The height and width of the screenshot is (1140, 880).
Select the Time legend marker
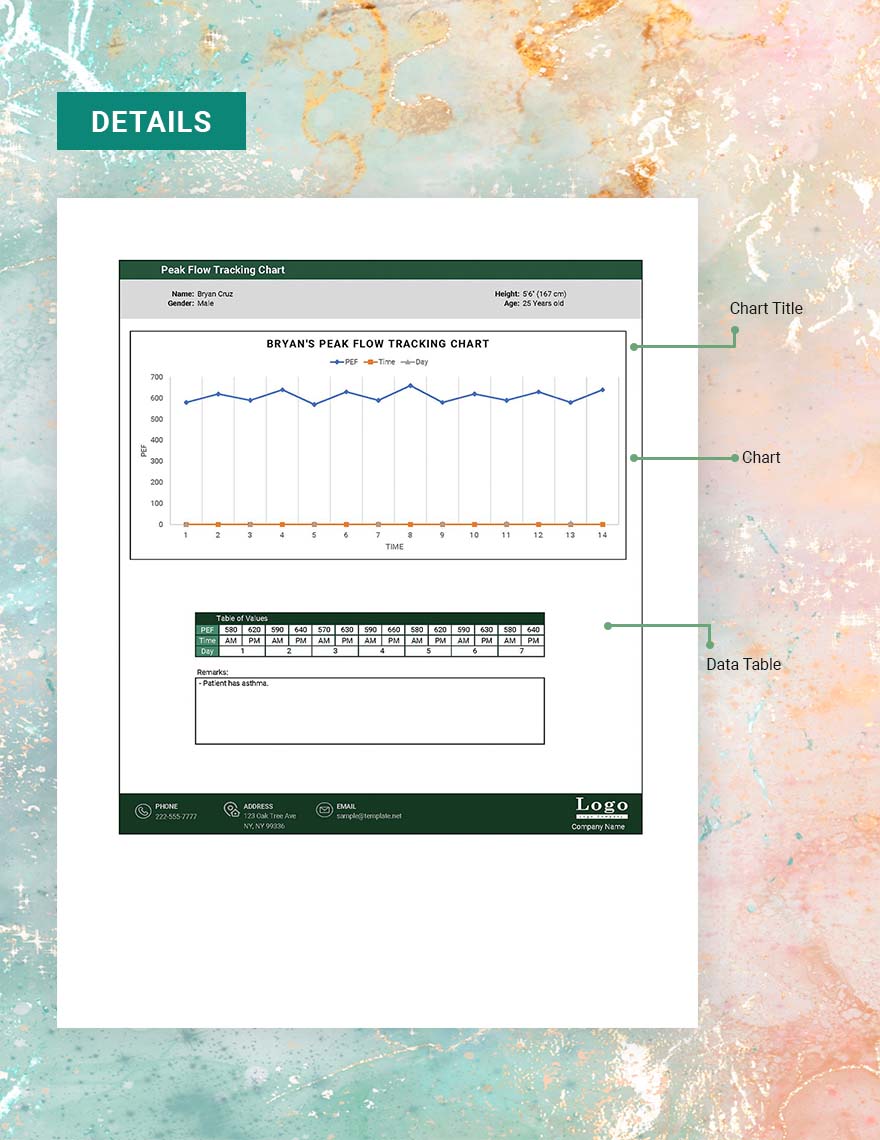371,362
